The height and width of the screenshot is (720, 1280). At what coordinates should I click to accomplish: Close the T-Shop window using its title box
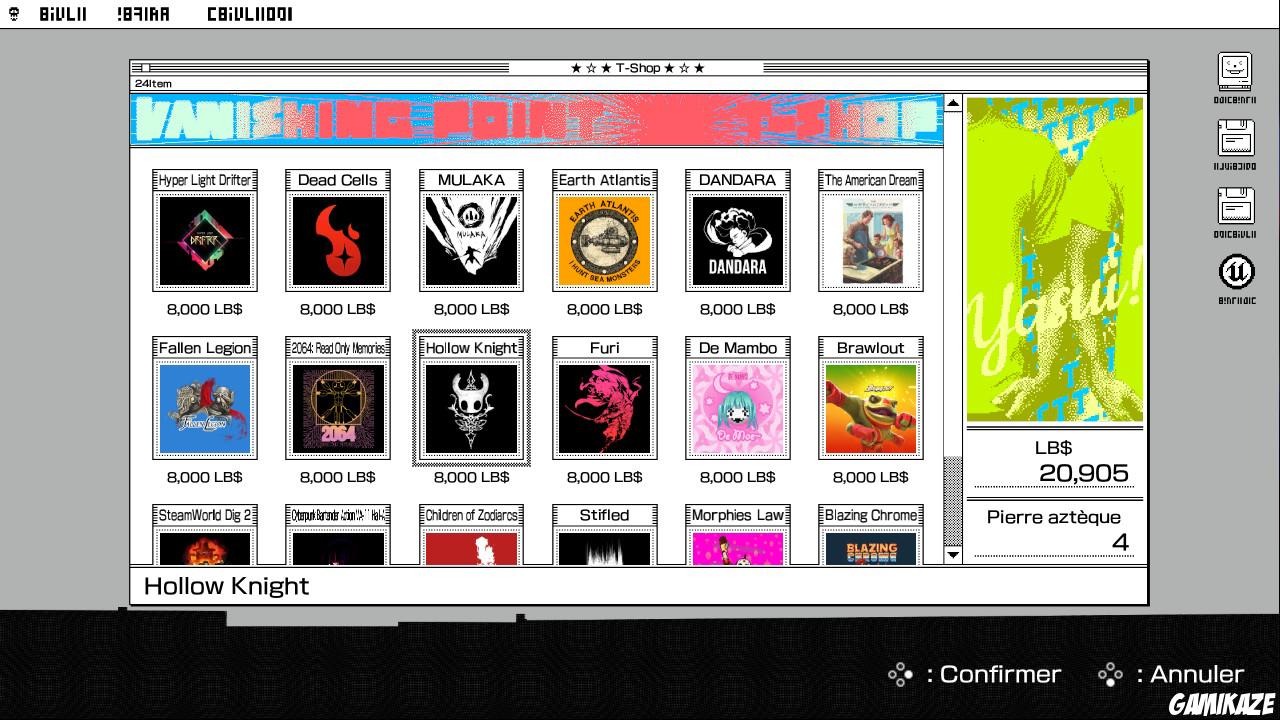coord(145,68)
